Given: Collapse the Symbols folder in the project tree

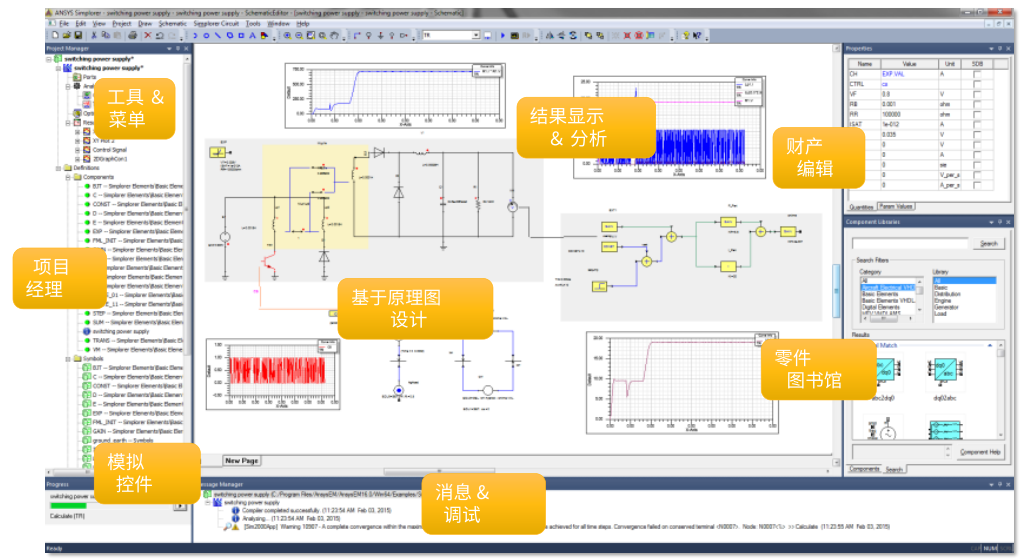Looking at the screenshot, I should coord(68,358).
